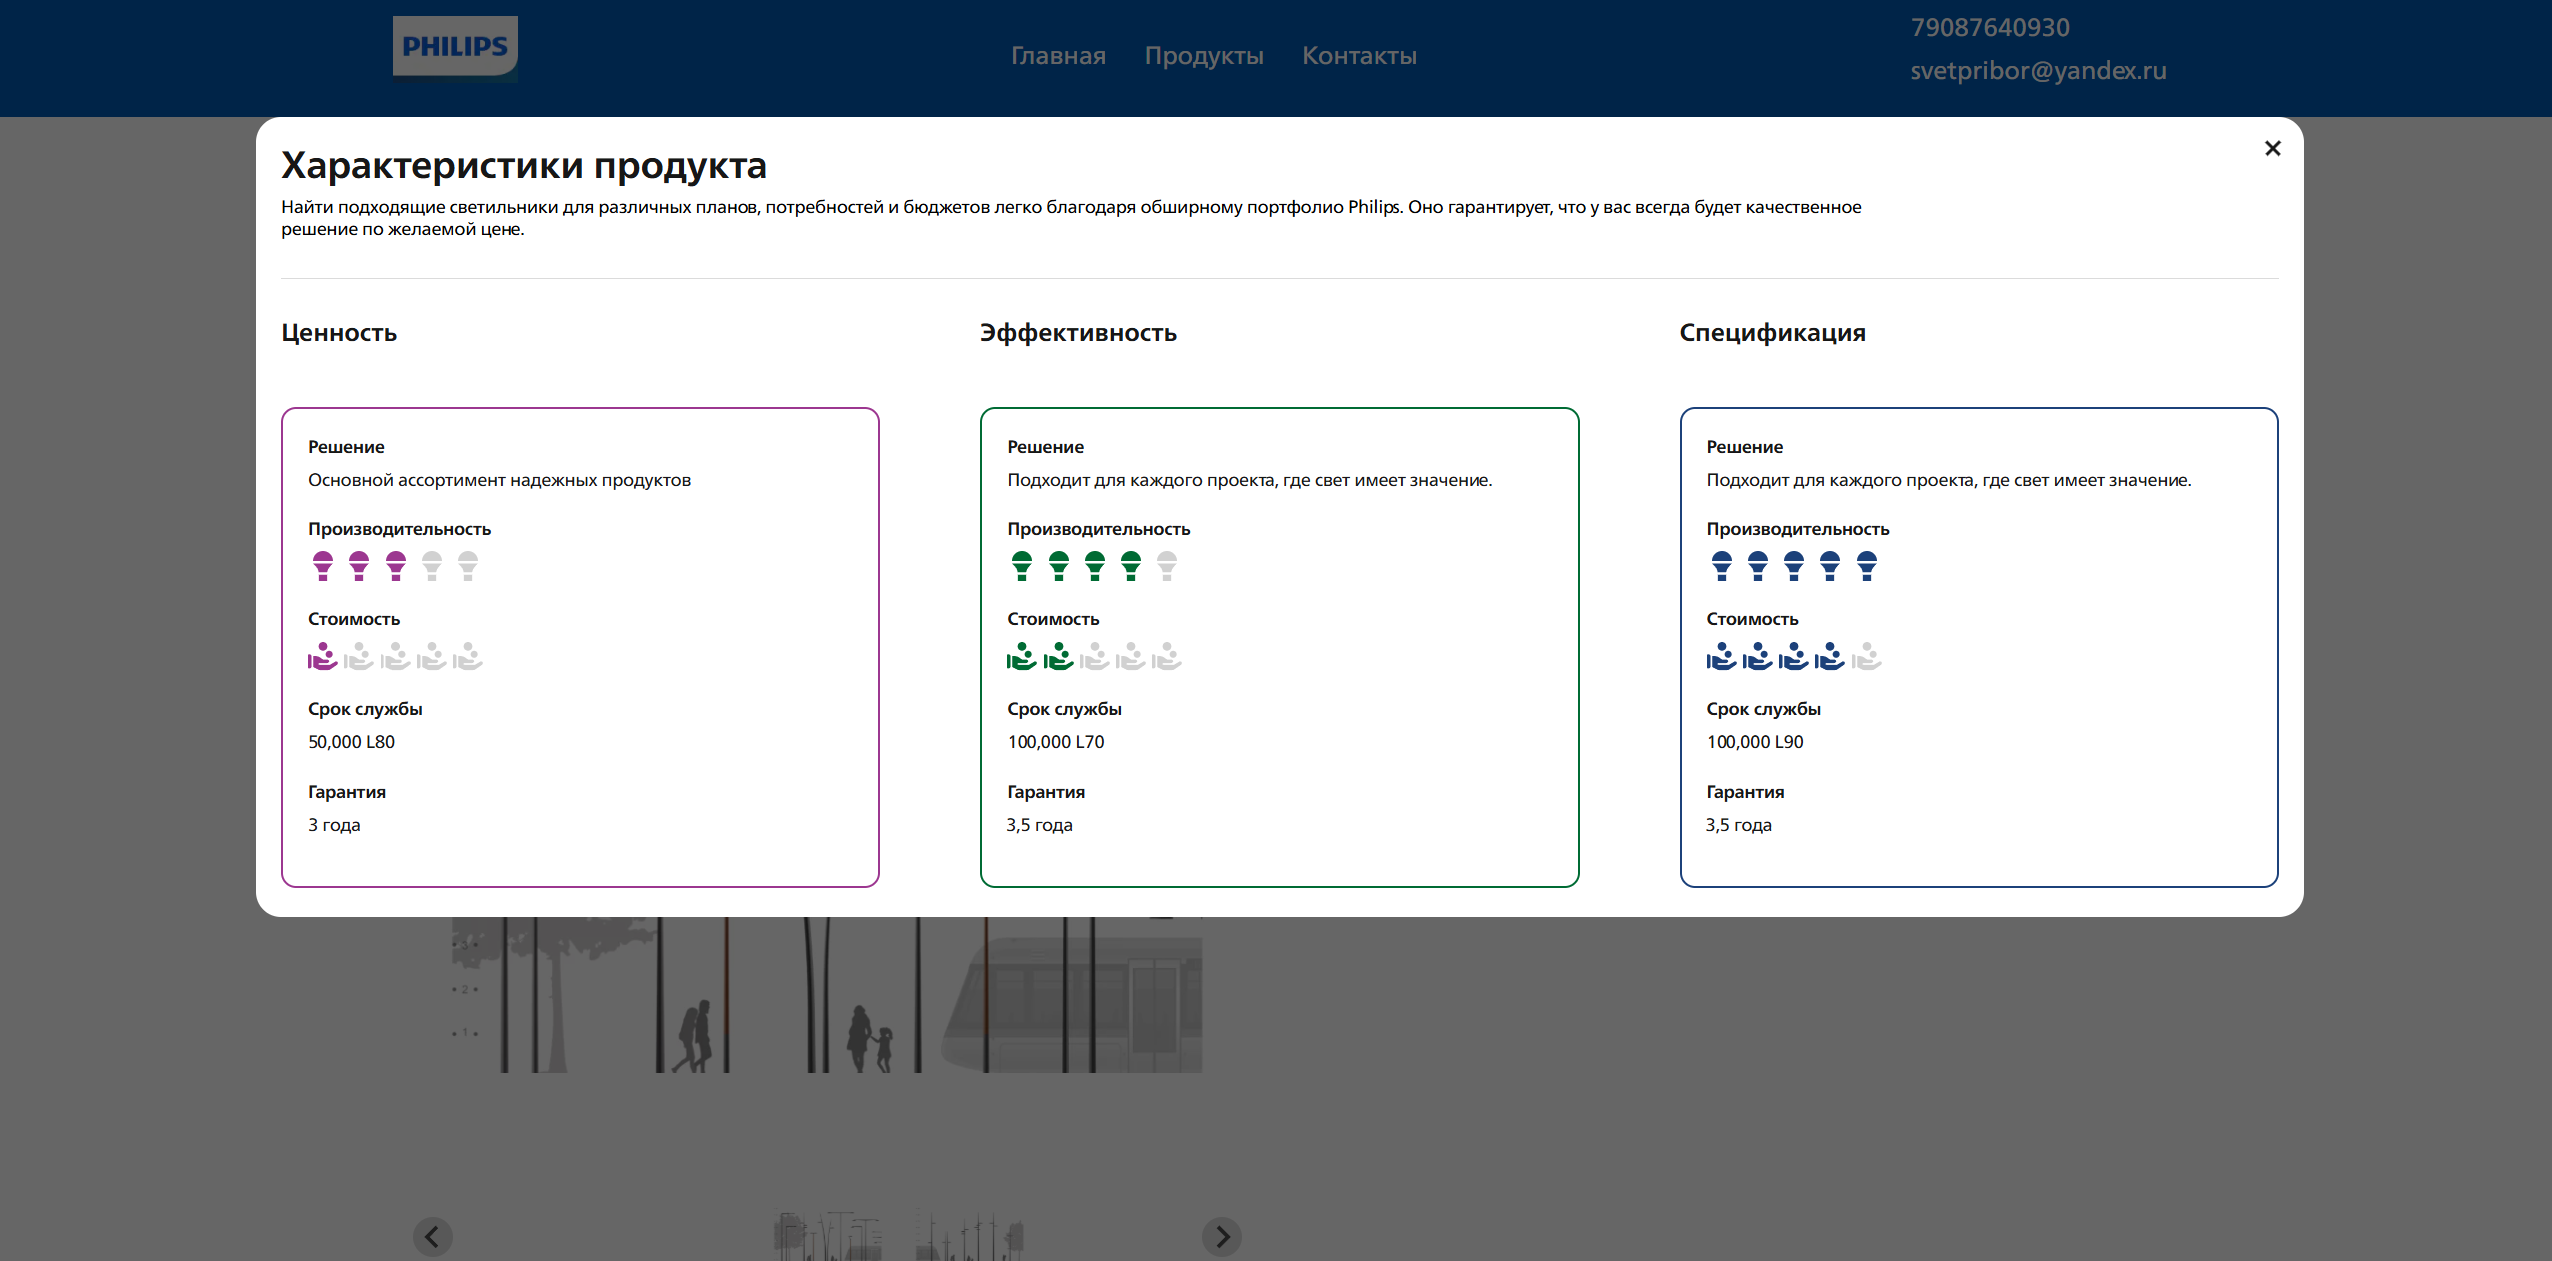Click the svetpribor@yandex.ru email link

click(2038, 71)
